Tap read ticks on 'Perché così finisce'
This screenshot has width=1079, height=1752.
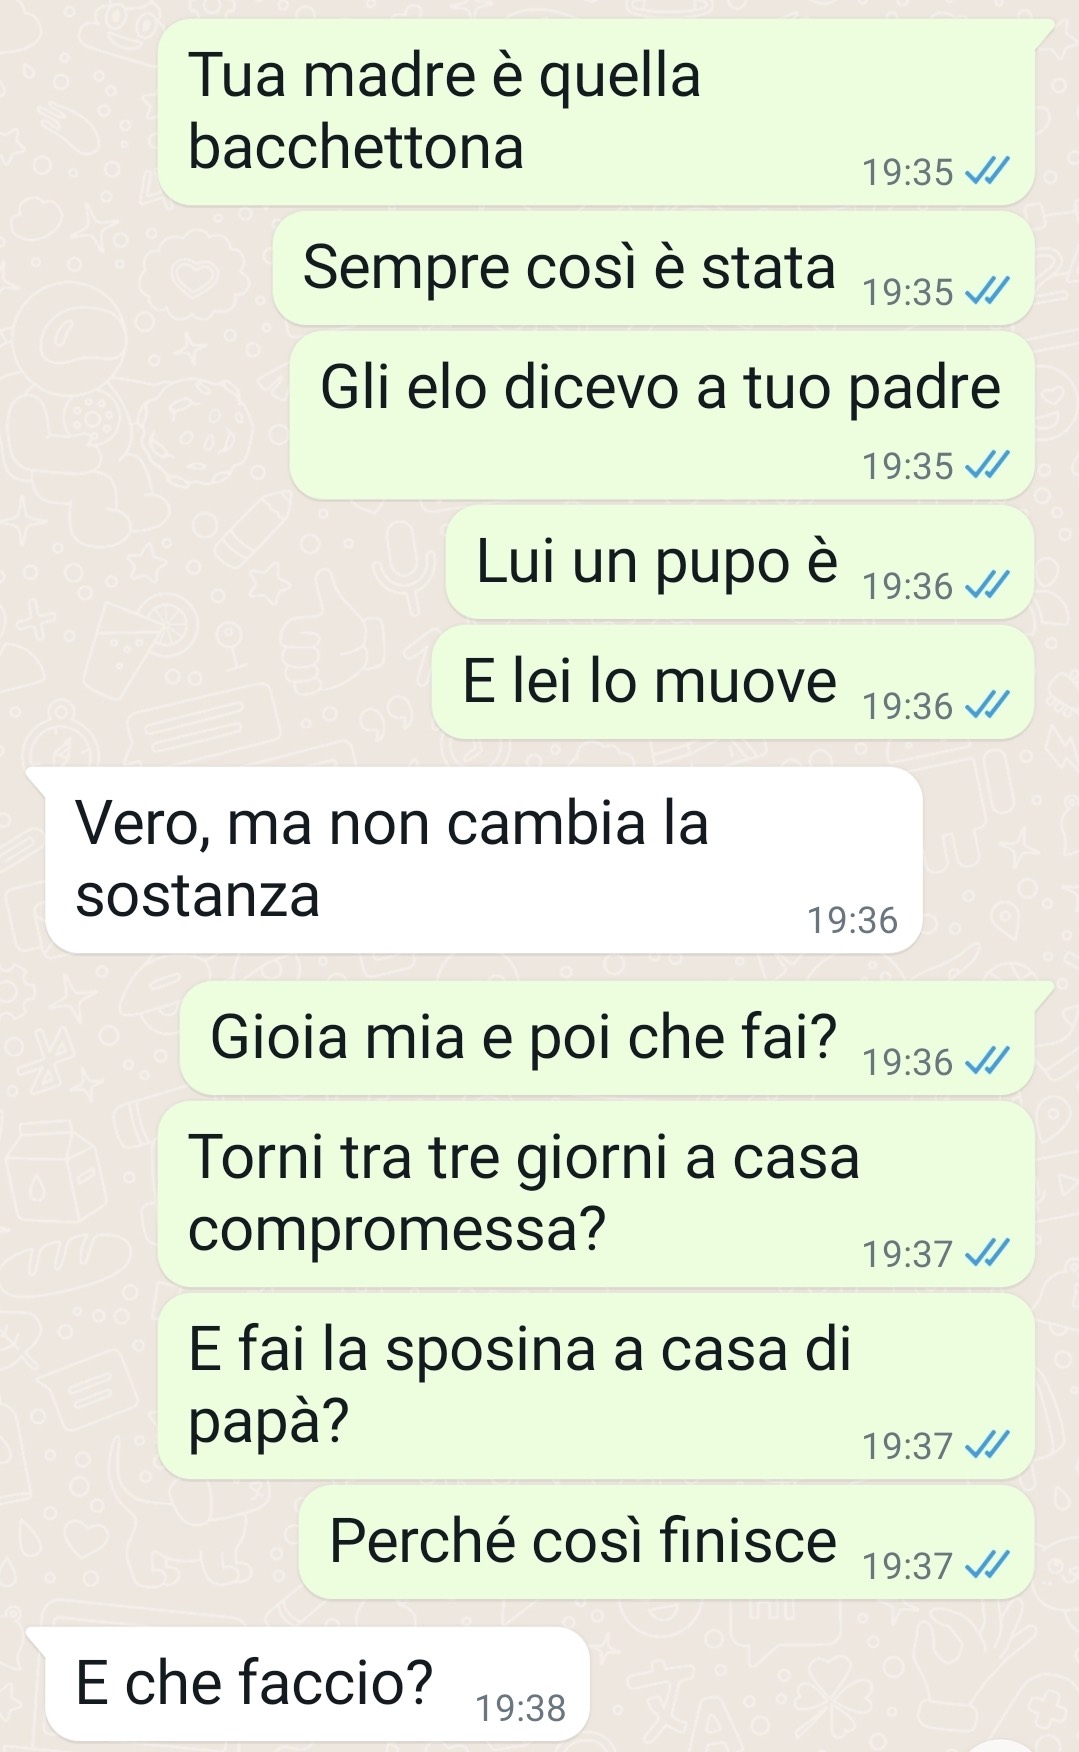(x=987, y=1565)
